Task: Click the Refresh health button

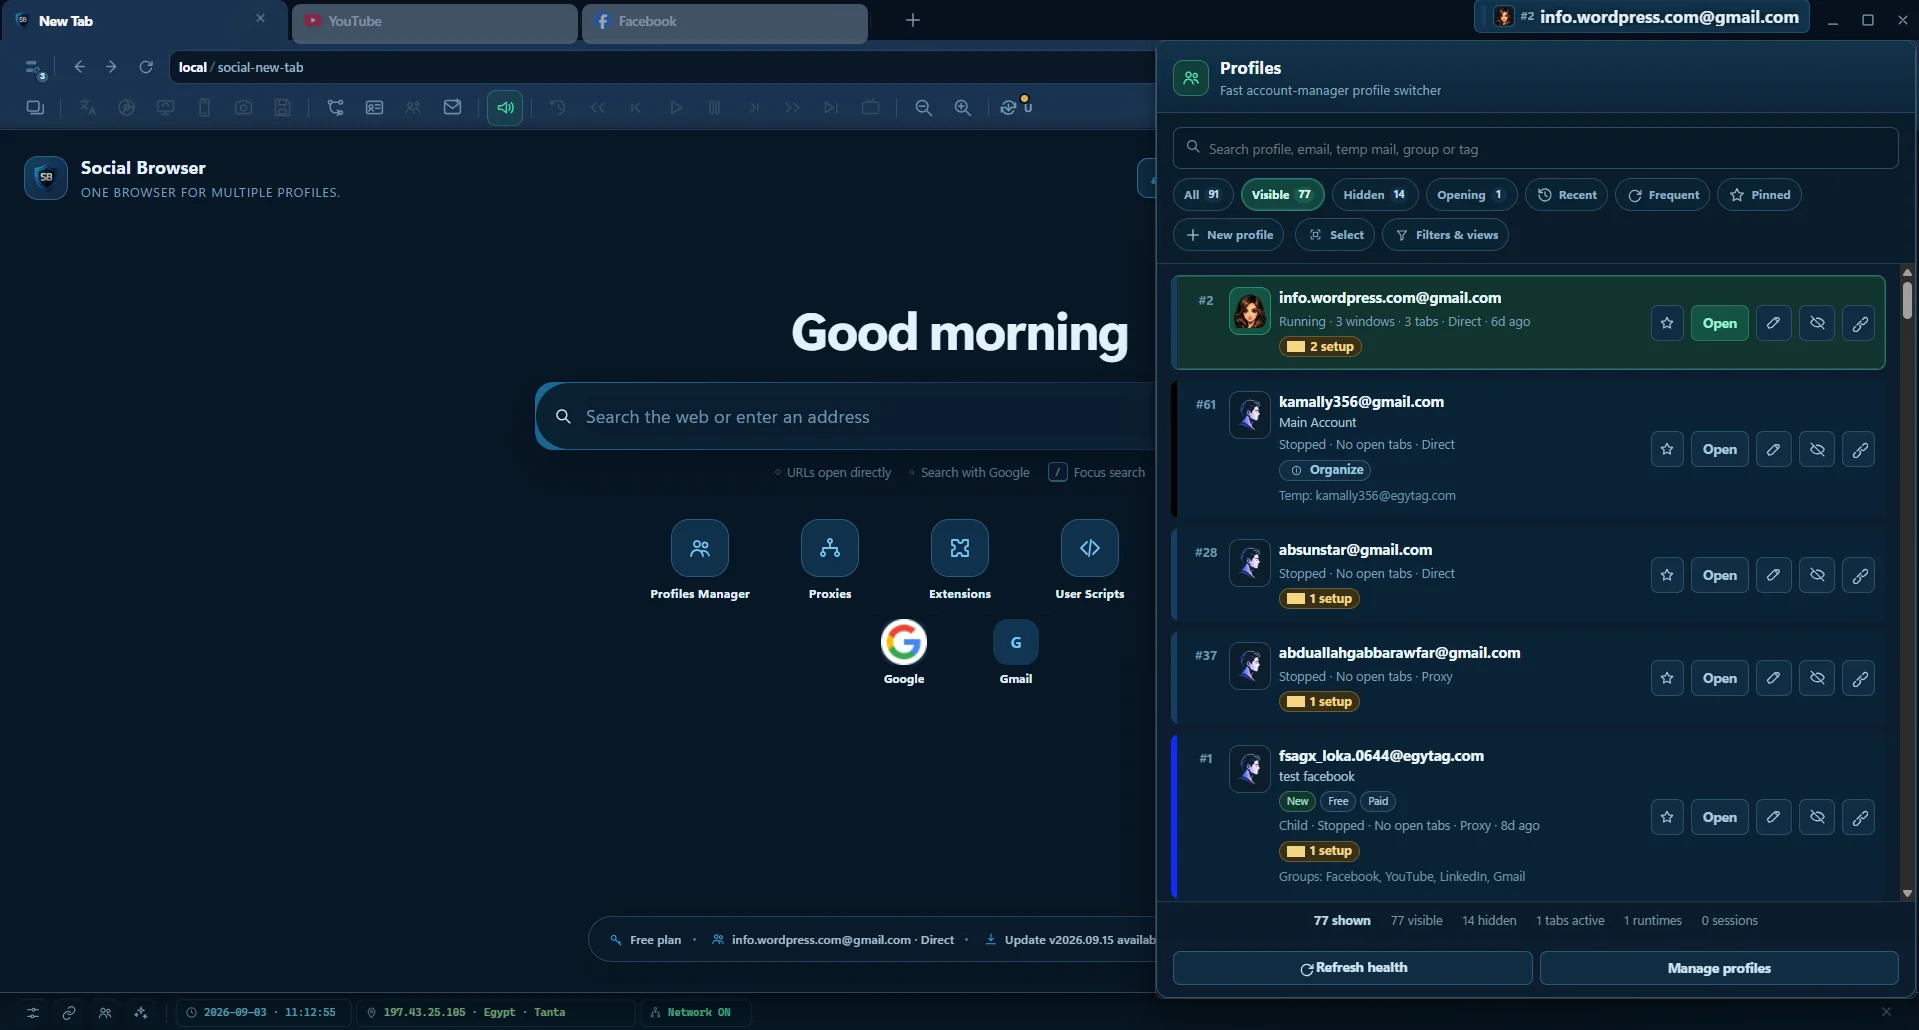Action: pyautogui.click(x=1352, y=968)
